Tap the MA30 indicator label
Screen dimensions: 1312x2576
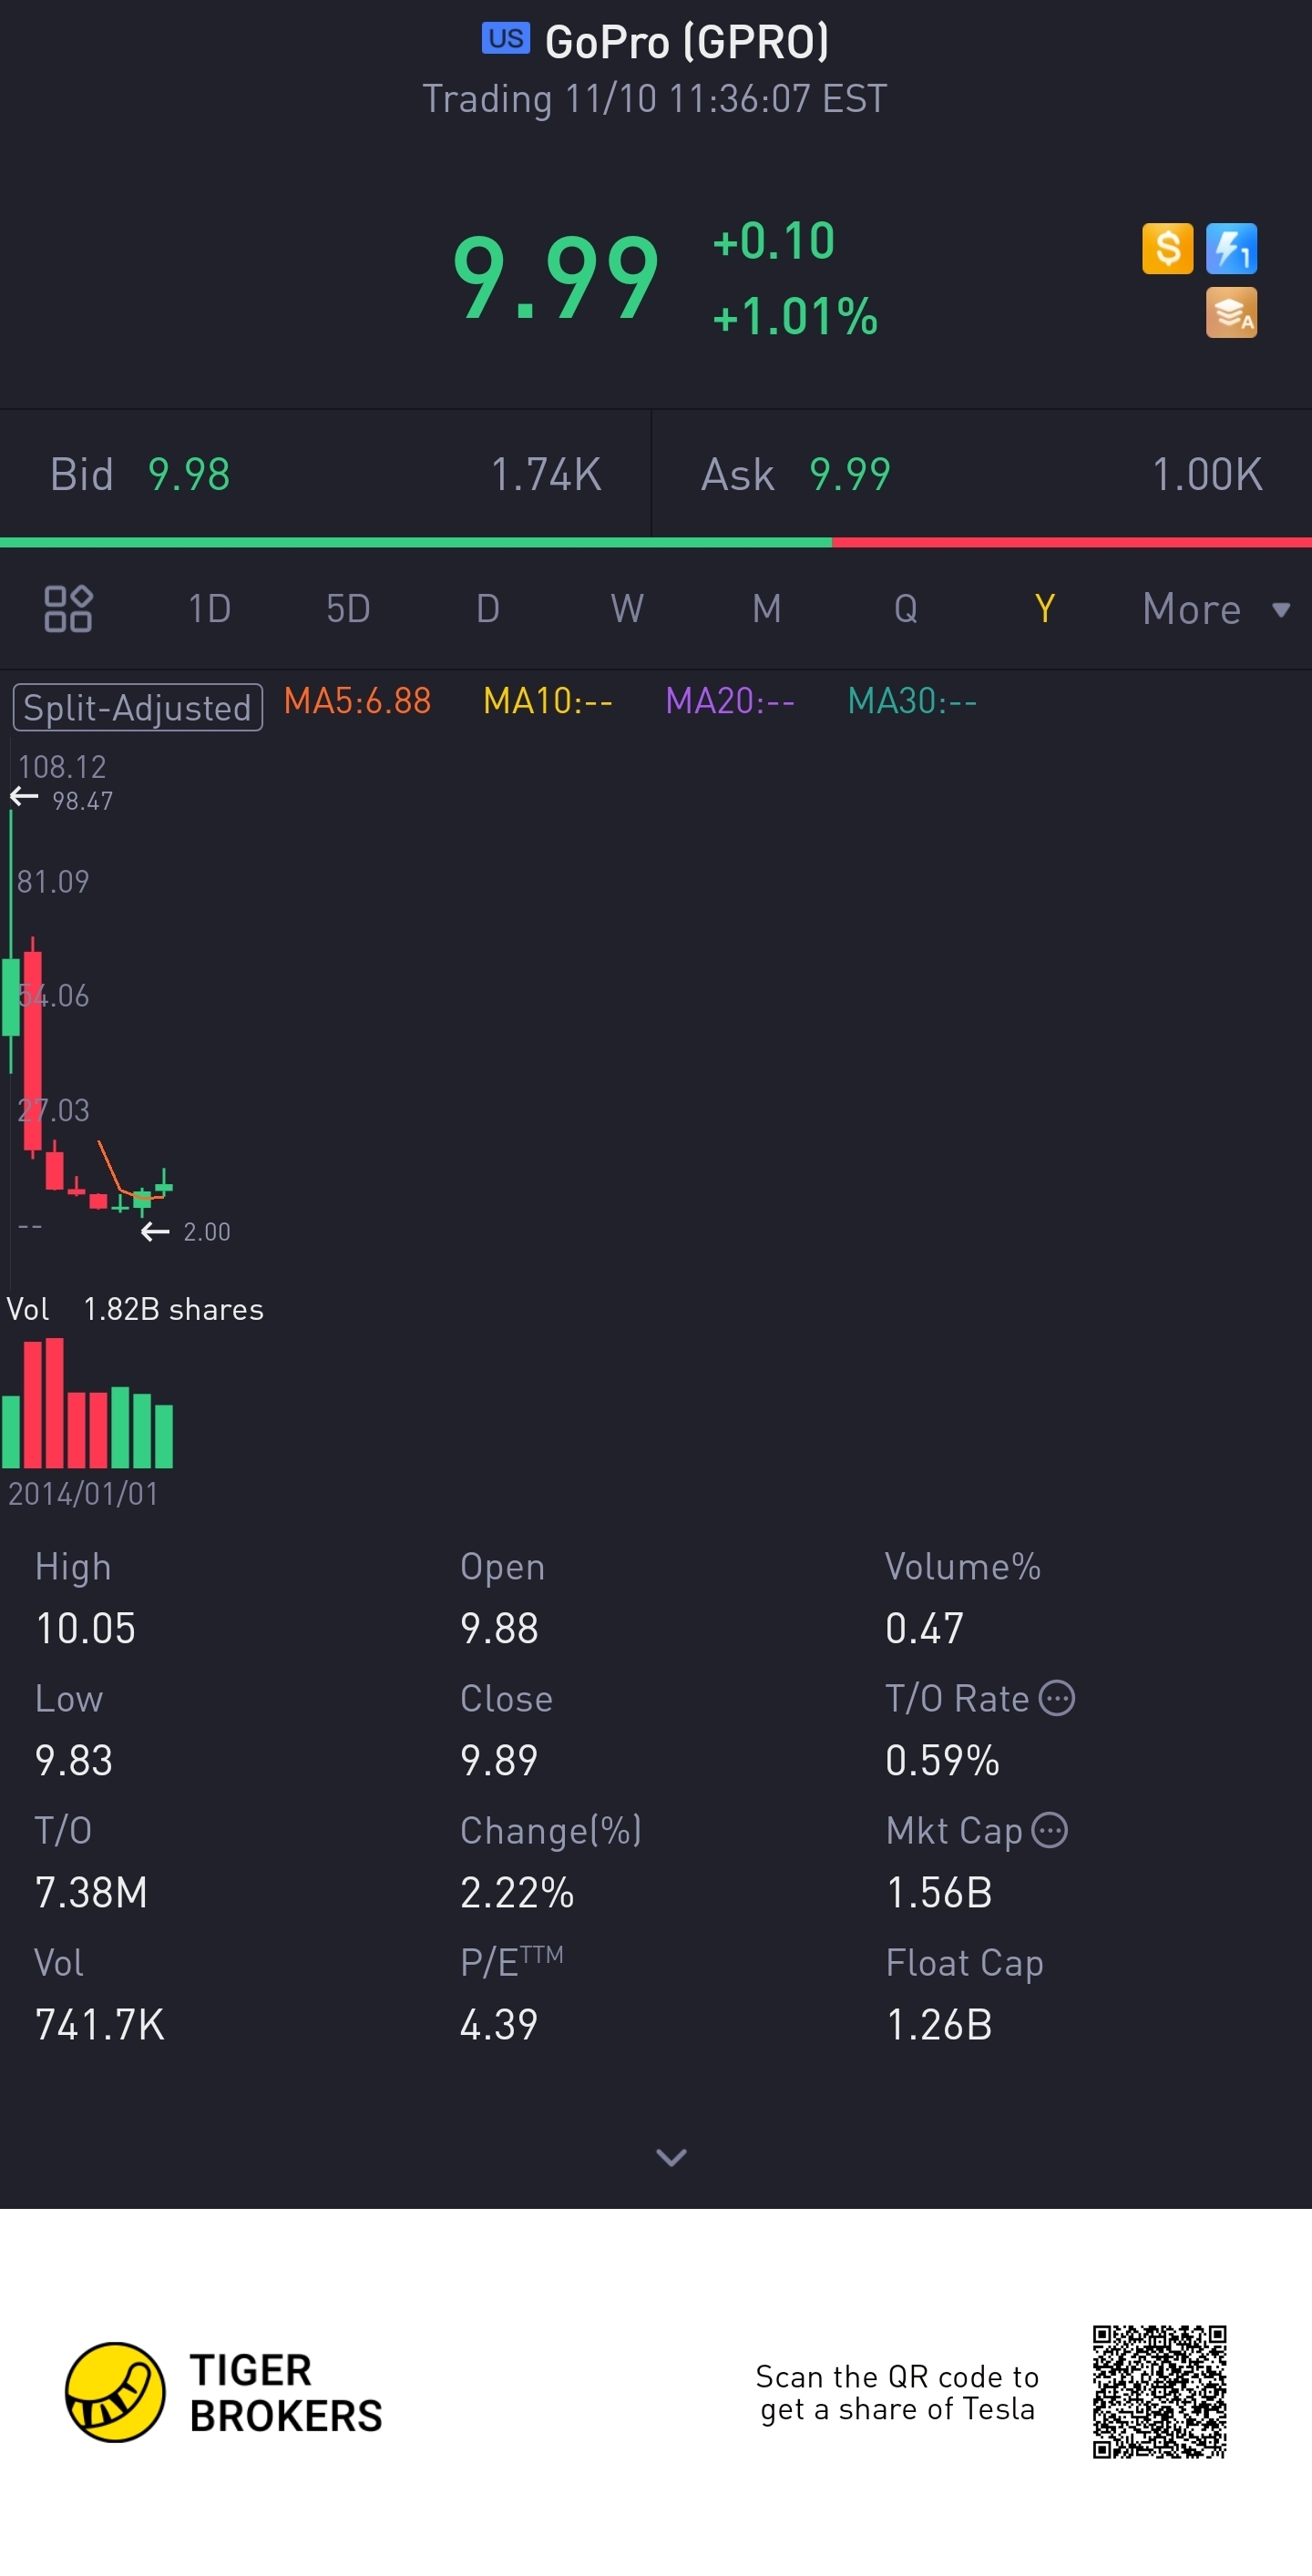(912, 701)
